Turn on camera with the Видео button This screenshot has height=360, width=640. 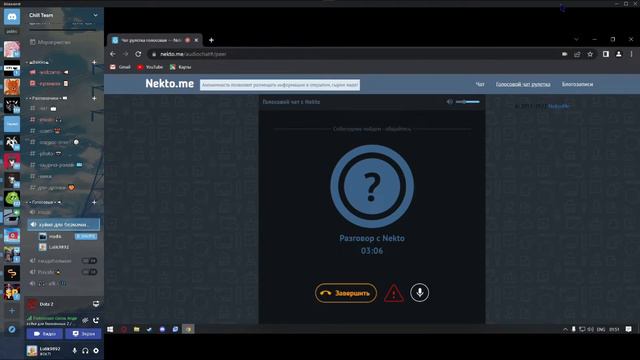tap(44, 333)
